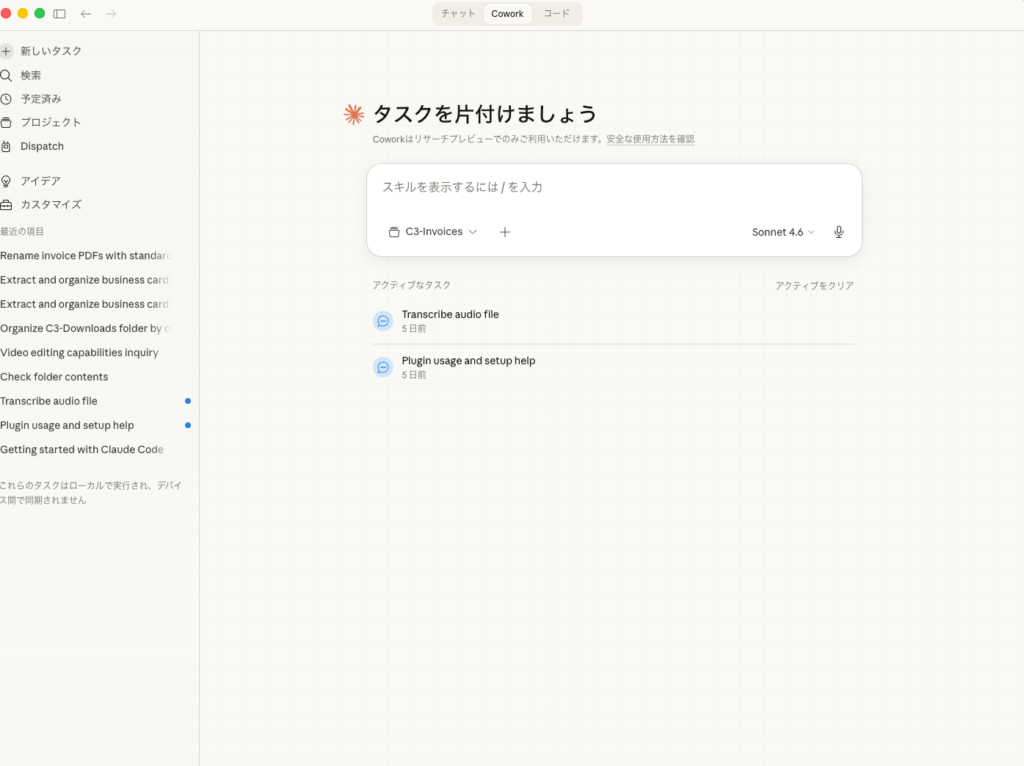Click アクティブをクリア button

814,286
